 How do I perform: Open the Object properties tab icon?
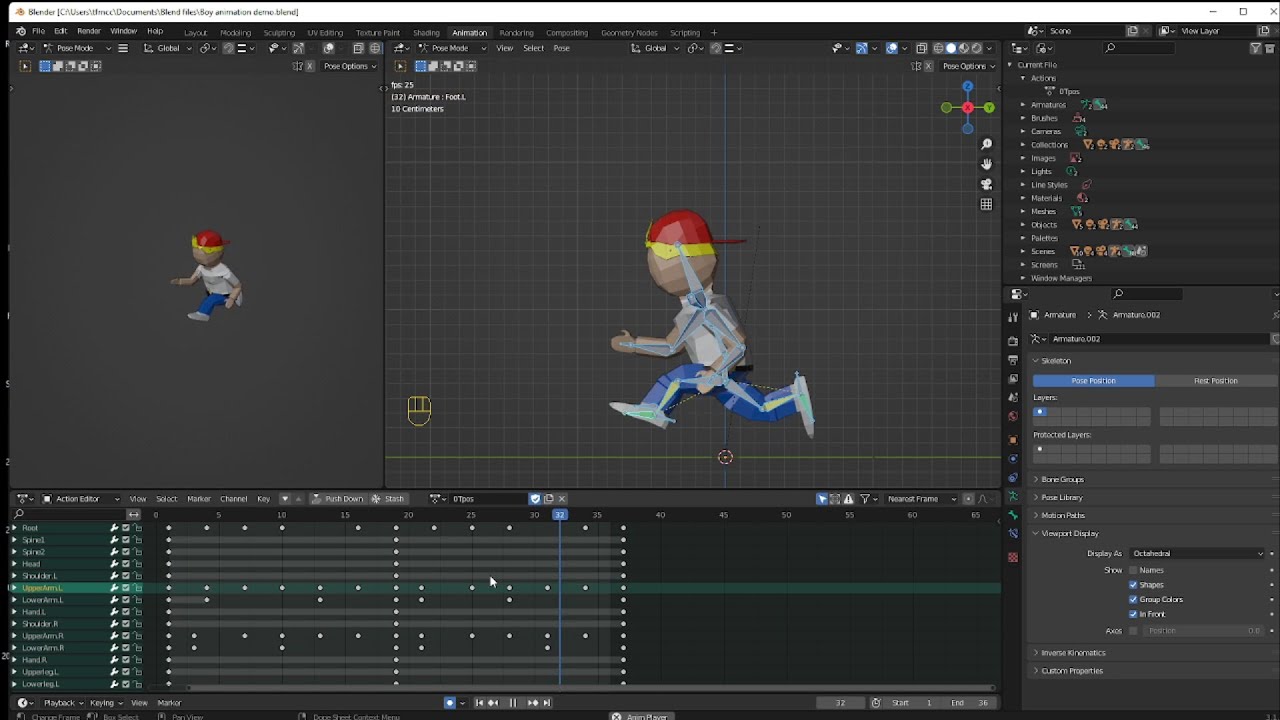pyautogui.click(x=1013, y=439)
